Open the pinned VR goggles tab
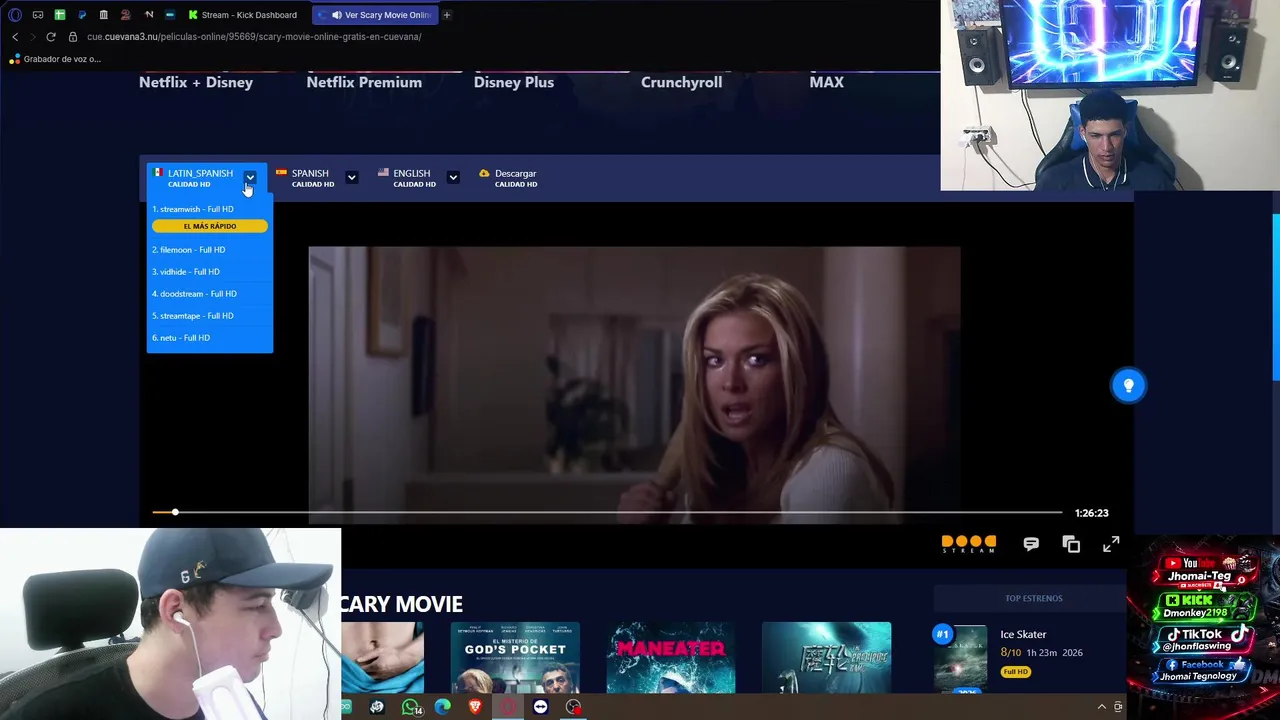1280x720 pixels. point(38,15)
